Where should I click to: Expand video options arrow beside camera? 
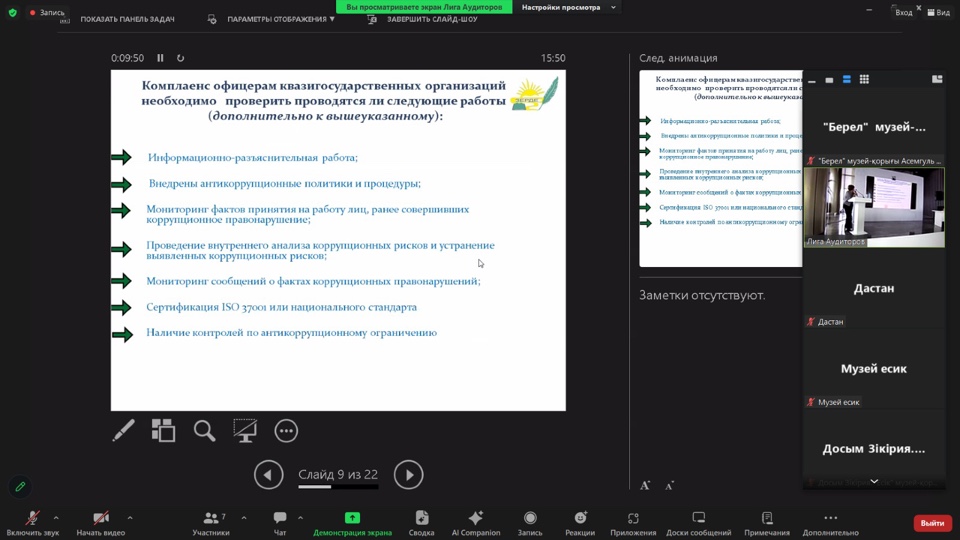[x=130, y=518]
